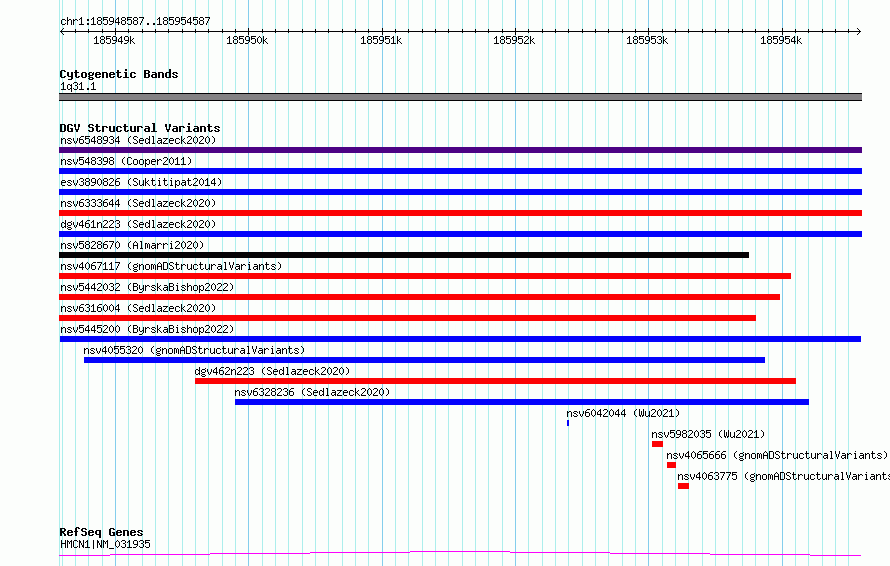This screenshot has width=890, height=566.
Task: Click the nsv6548934 (Sedlazeck2020) label
Action: 138,140
